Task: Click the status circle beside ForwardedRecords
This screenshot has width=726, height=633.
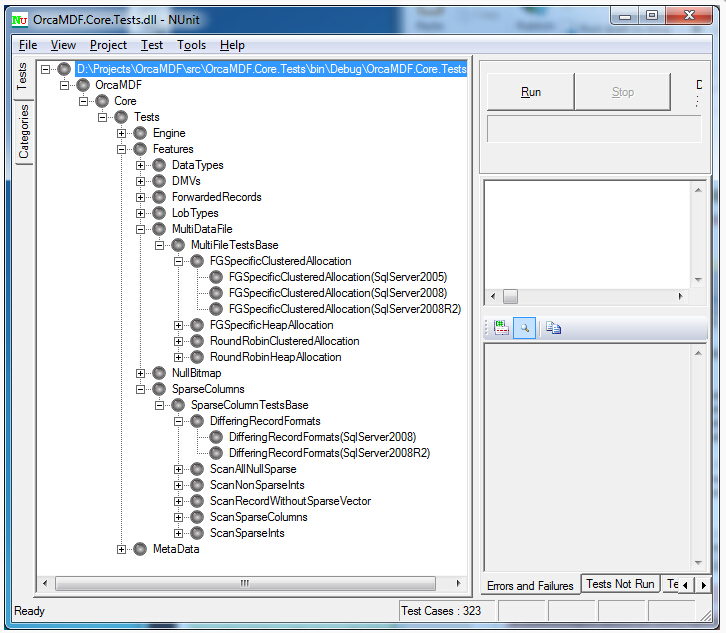Action: (159, 197)
